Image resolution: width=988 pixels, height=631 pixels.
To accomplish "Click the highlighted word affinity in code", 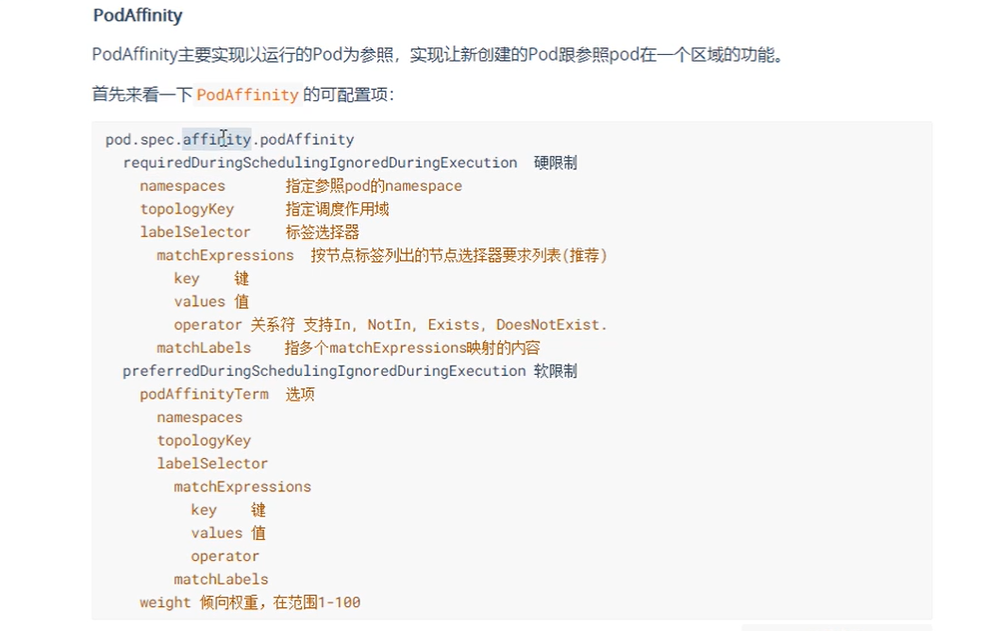I will coord(216,139).
